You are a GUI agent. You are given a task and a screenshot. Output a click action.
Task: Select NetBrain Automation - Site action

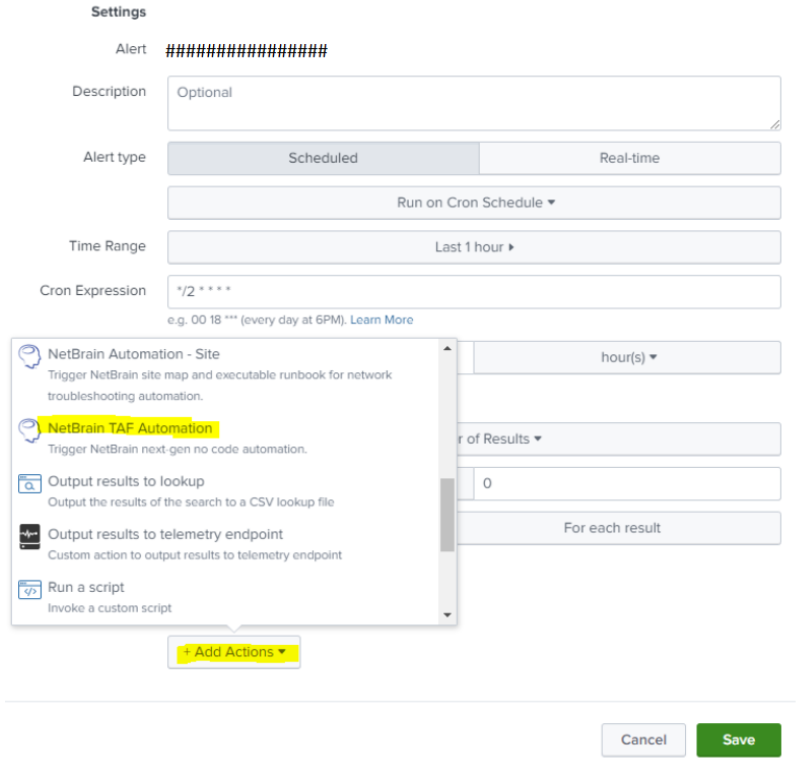225,375
